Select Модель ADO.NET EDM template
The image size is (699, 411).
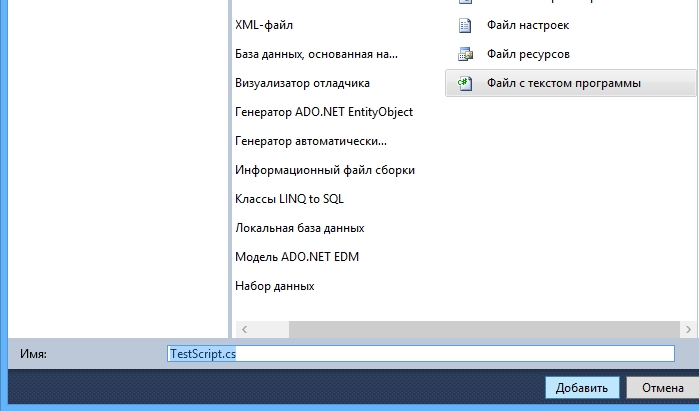coord(296,257)
